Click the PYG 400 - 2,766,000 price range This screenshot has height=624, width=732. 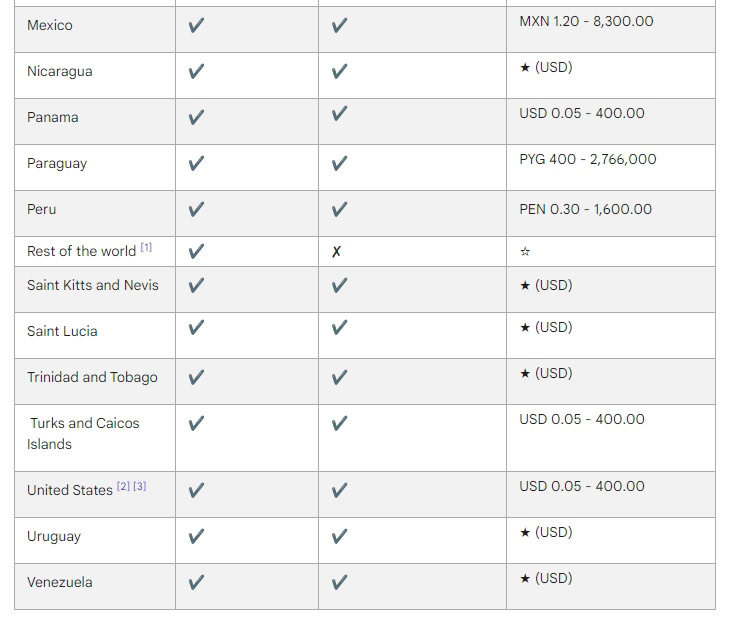(588, 159)
